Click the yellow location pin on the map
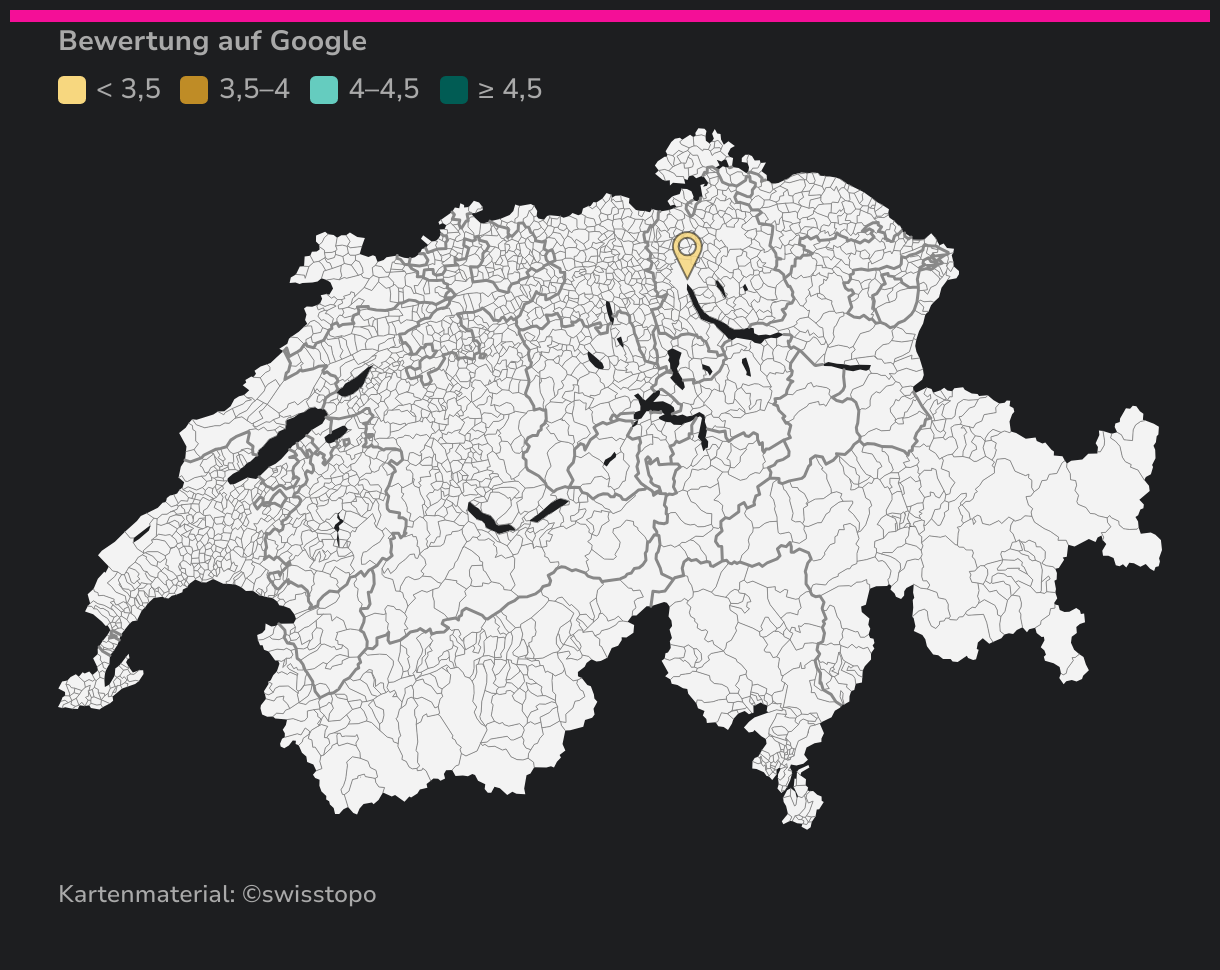Image resolution: width=1220 pixels, height=970 pixels. 687,249
